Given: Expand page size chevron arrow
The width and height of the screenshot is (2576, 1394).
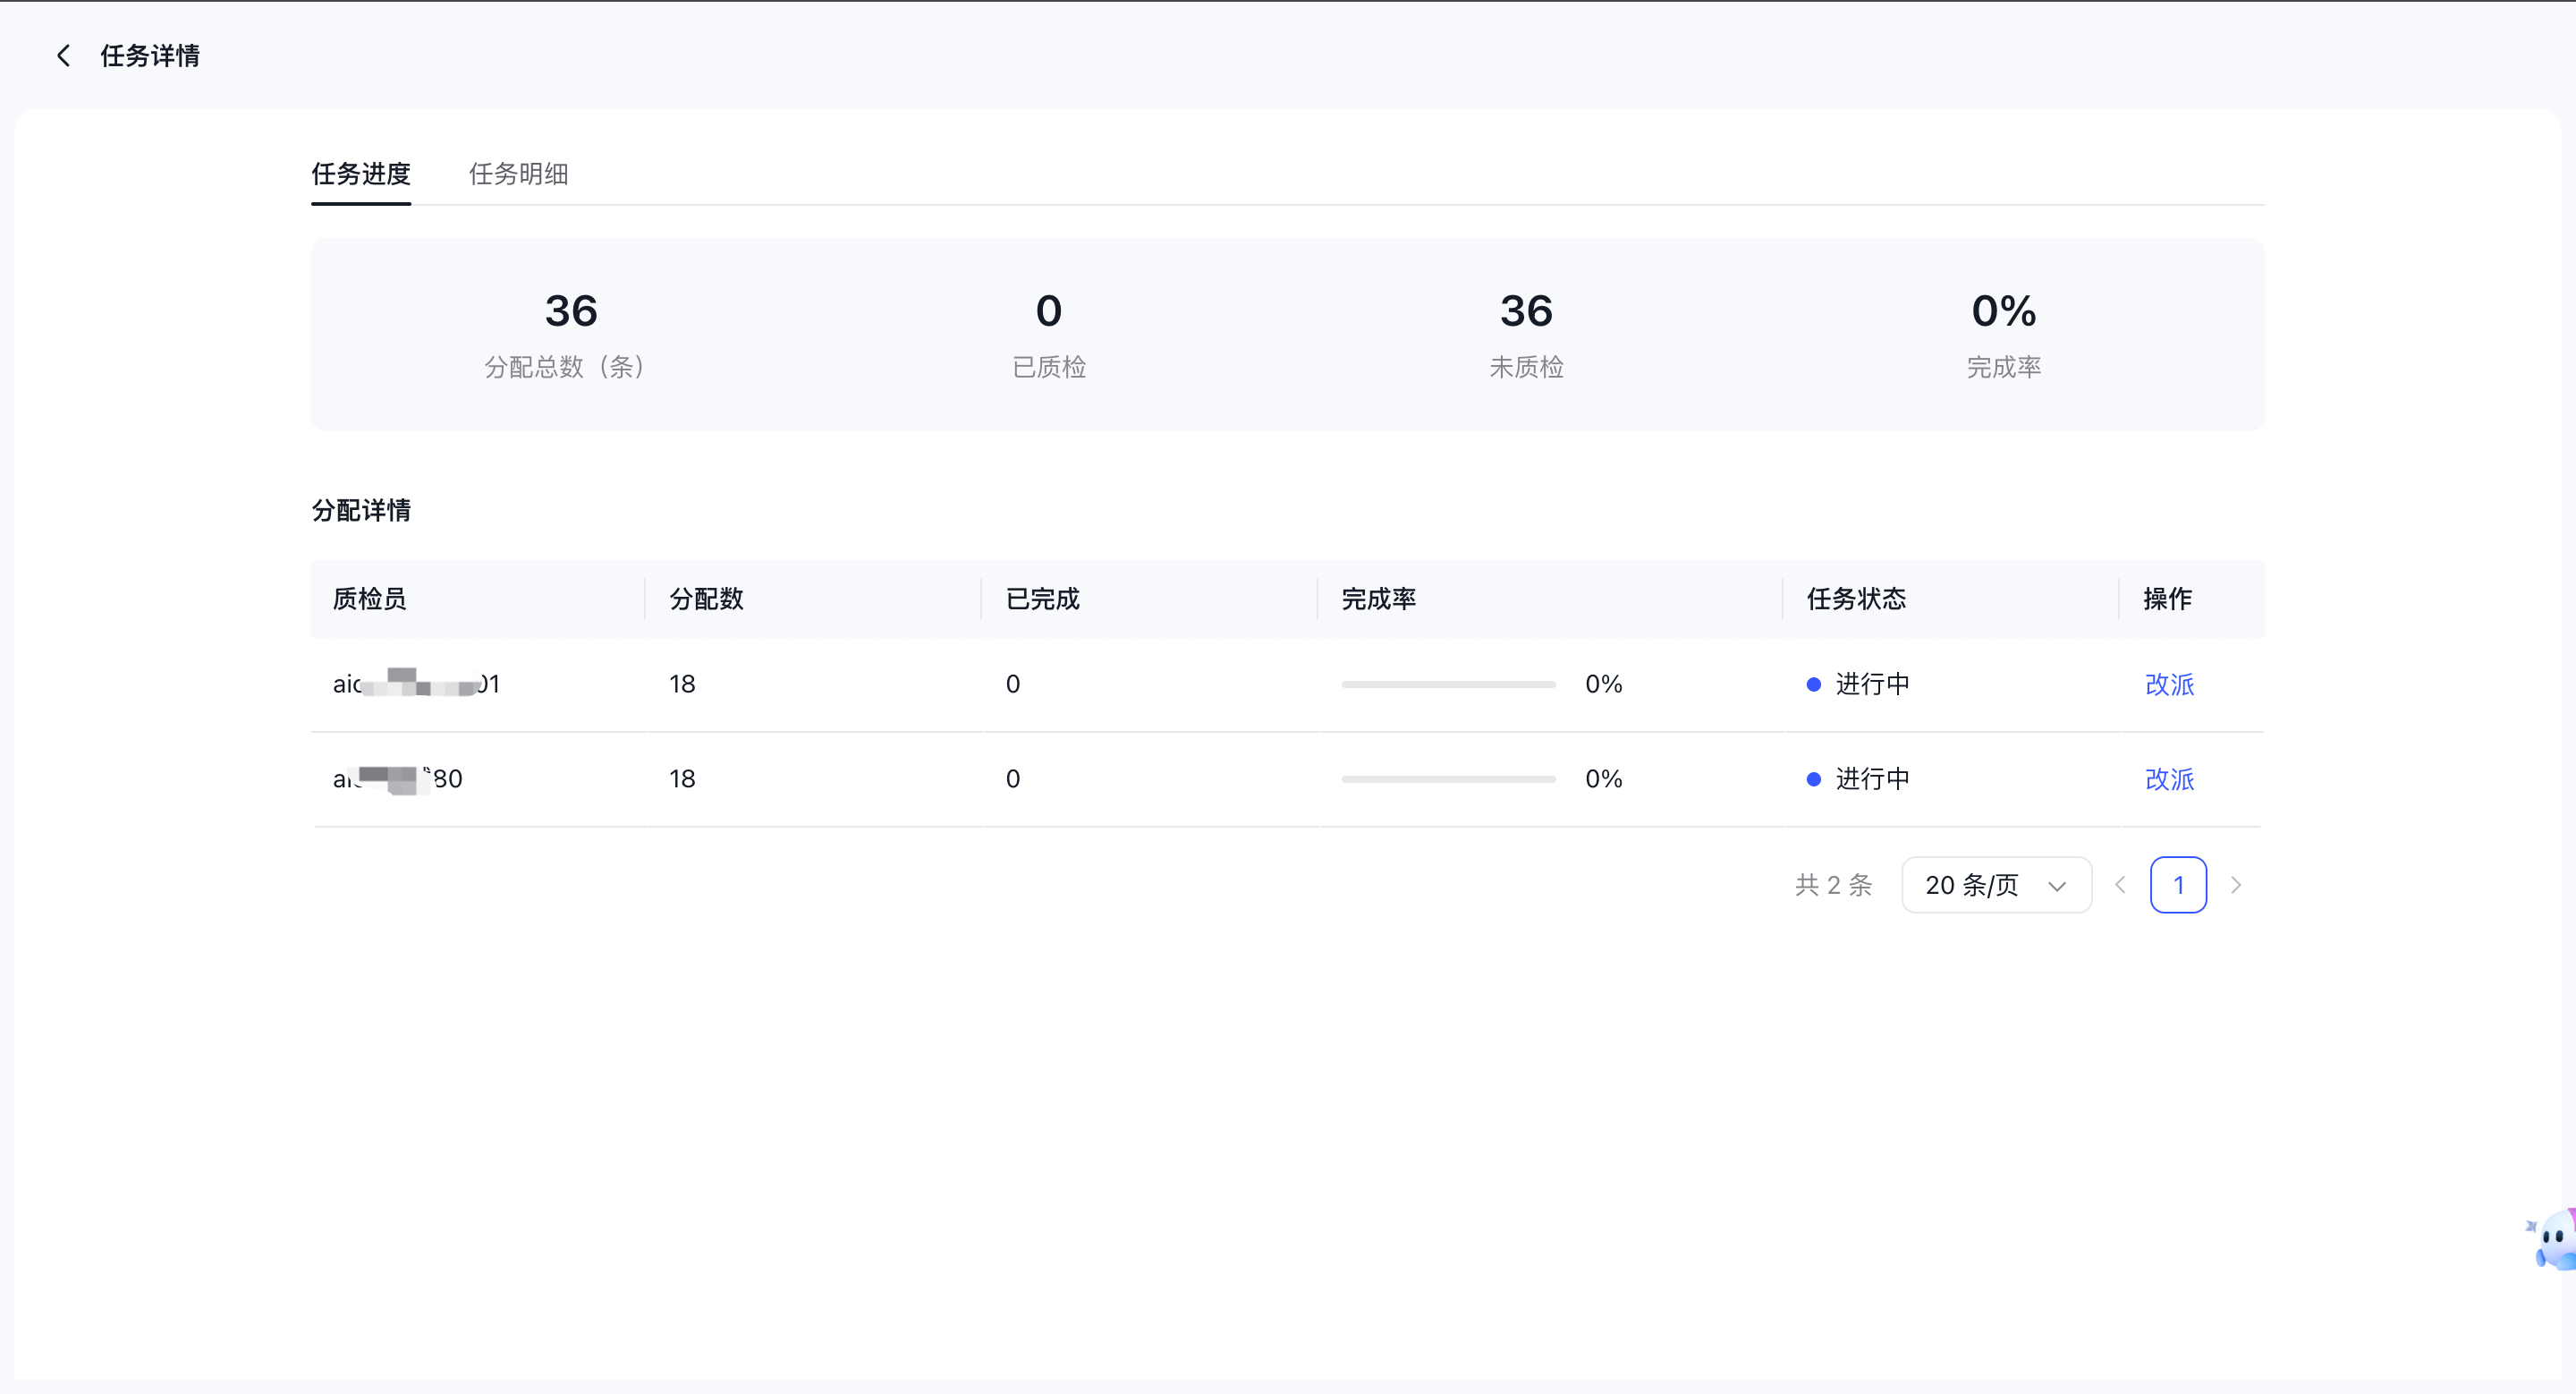Looking at the screenshot, I should pyautogui.click(x=2057, y=886).
